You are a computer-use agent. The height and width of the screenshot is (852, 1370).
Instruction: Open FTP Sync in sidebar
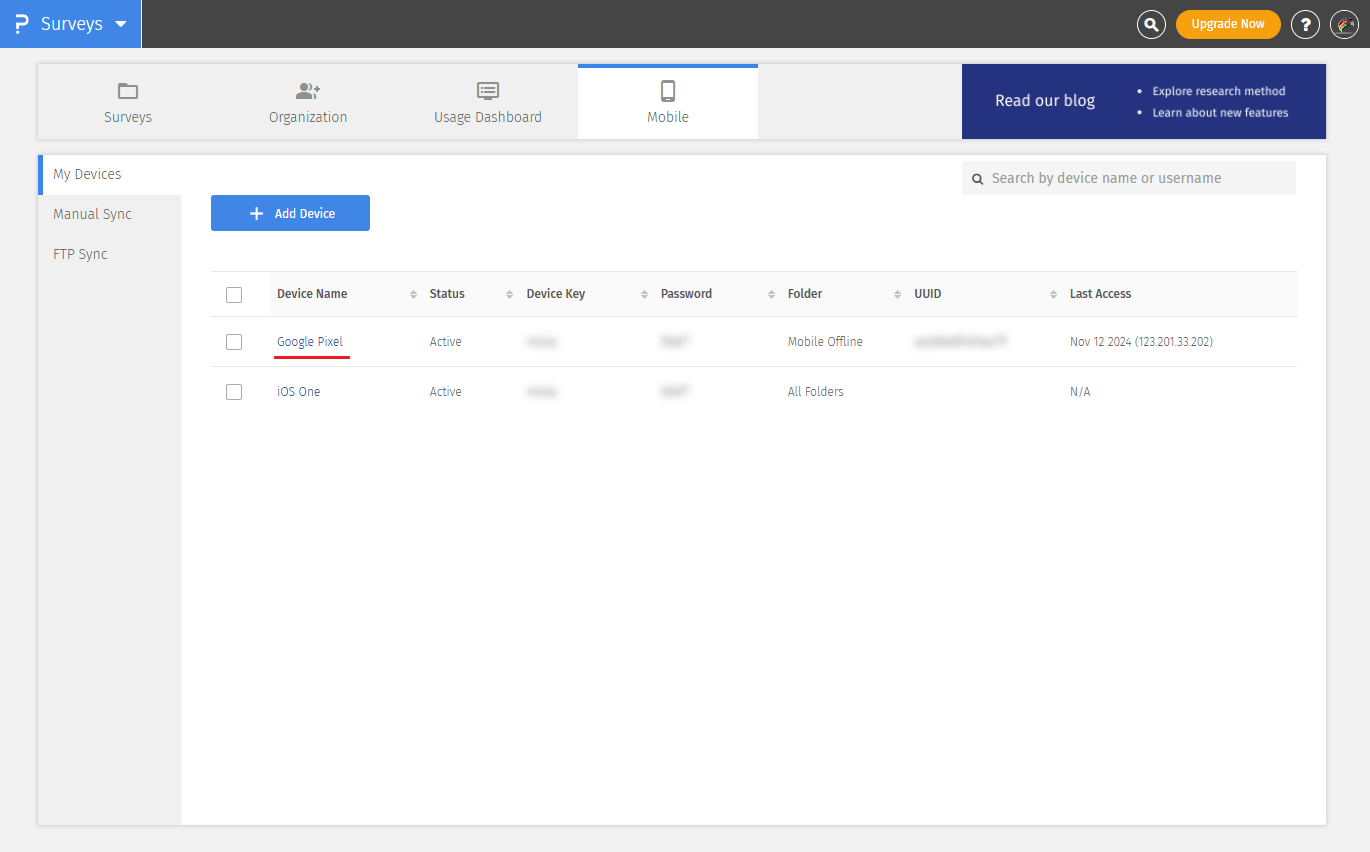click(x=80, y=254)
